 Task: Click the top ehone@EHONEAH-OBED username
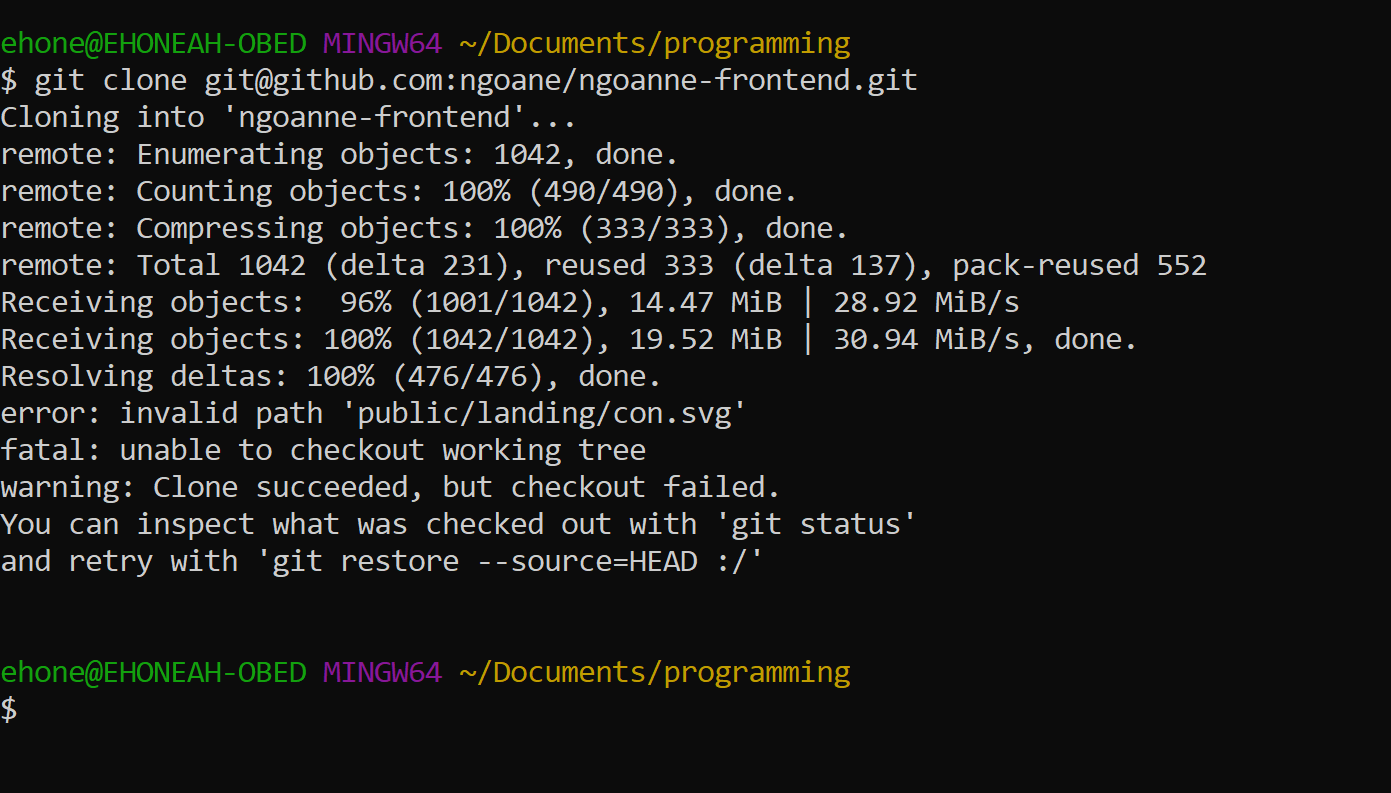coord(153,43)
